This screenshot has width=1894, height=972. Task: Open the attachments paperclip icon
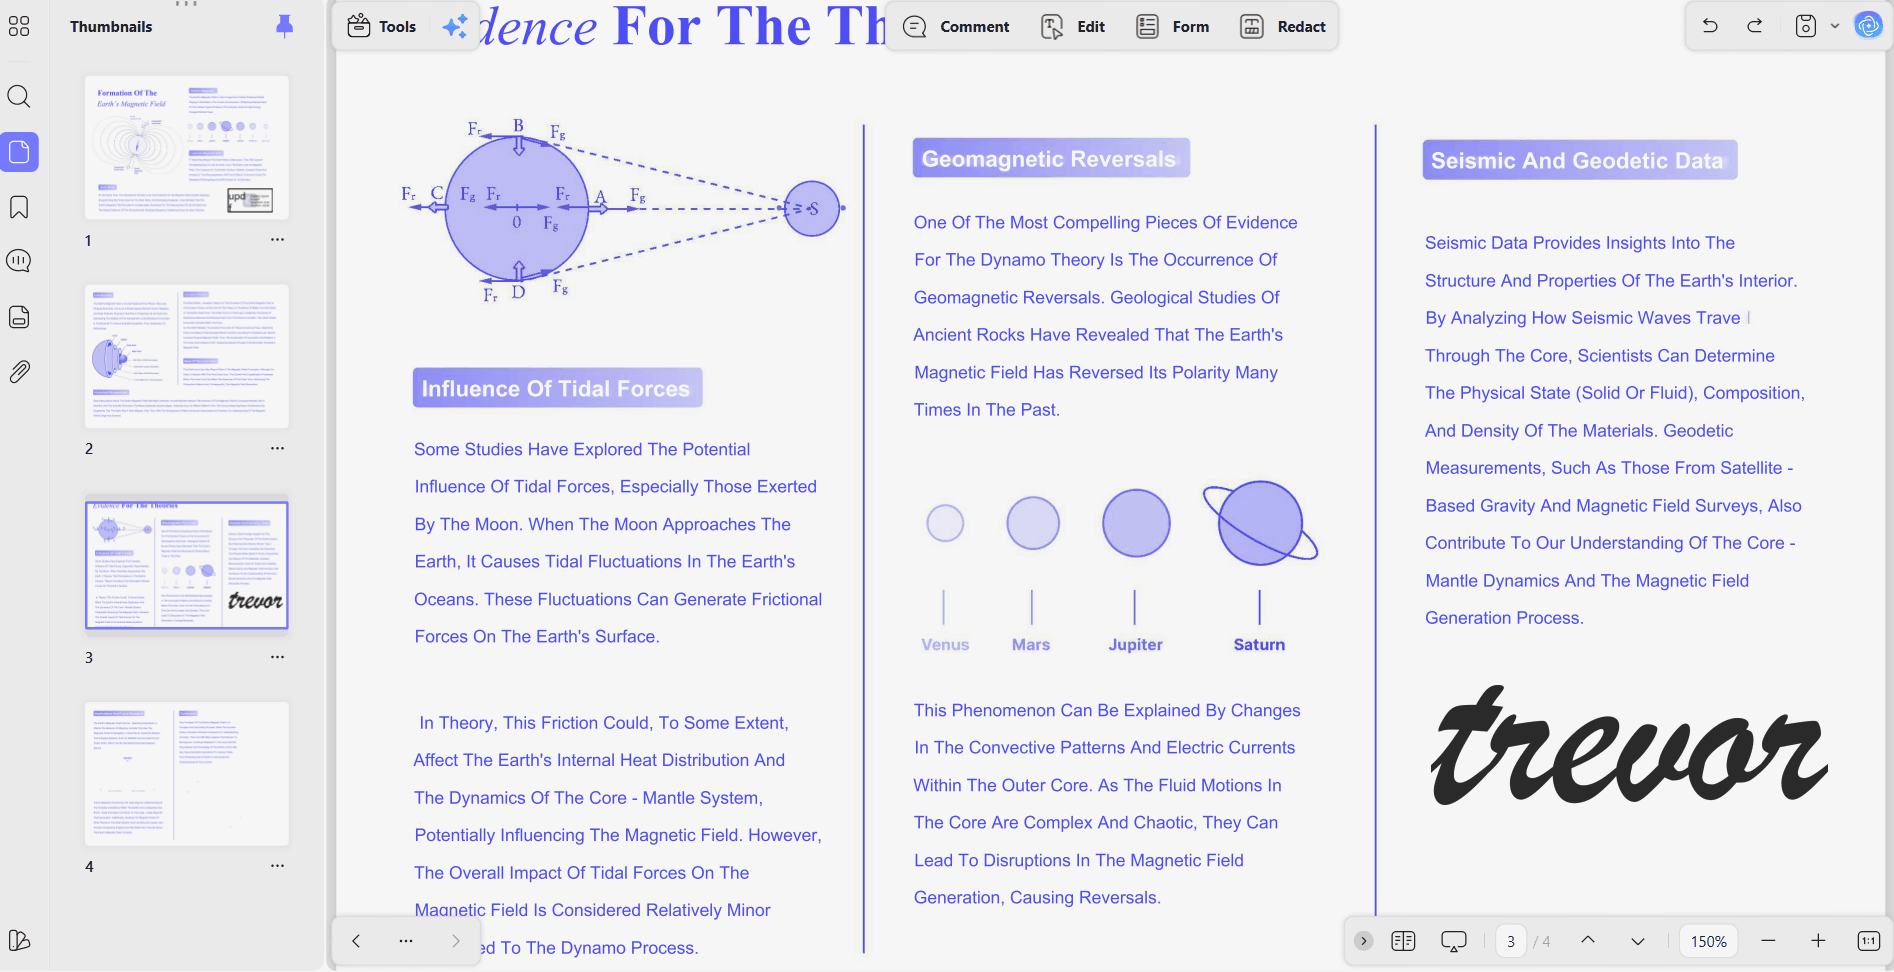pyautogui.click(x=19, y=372)
